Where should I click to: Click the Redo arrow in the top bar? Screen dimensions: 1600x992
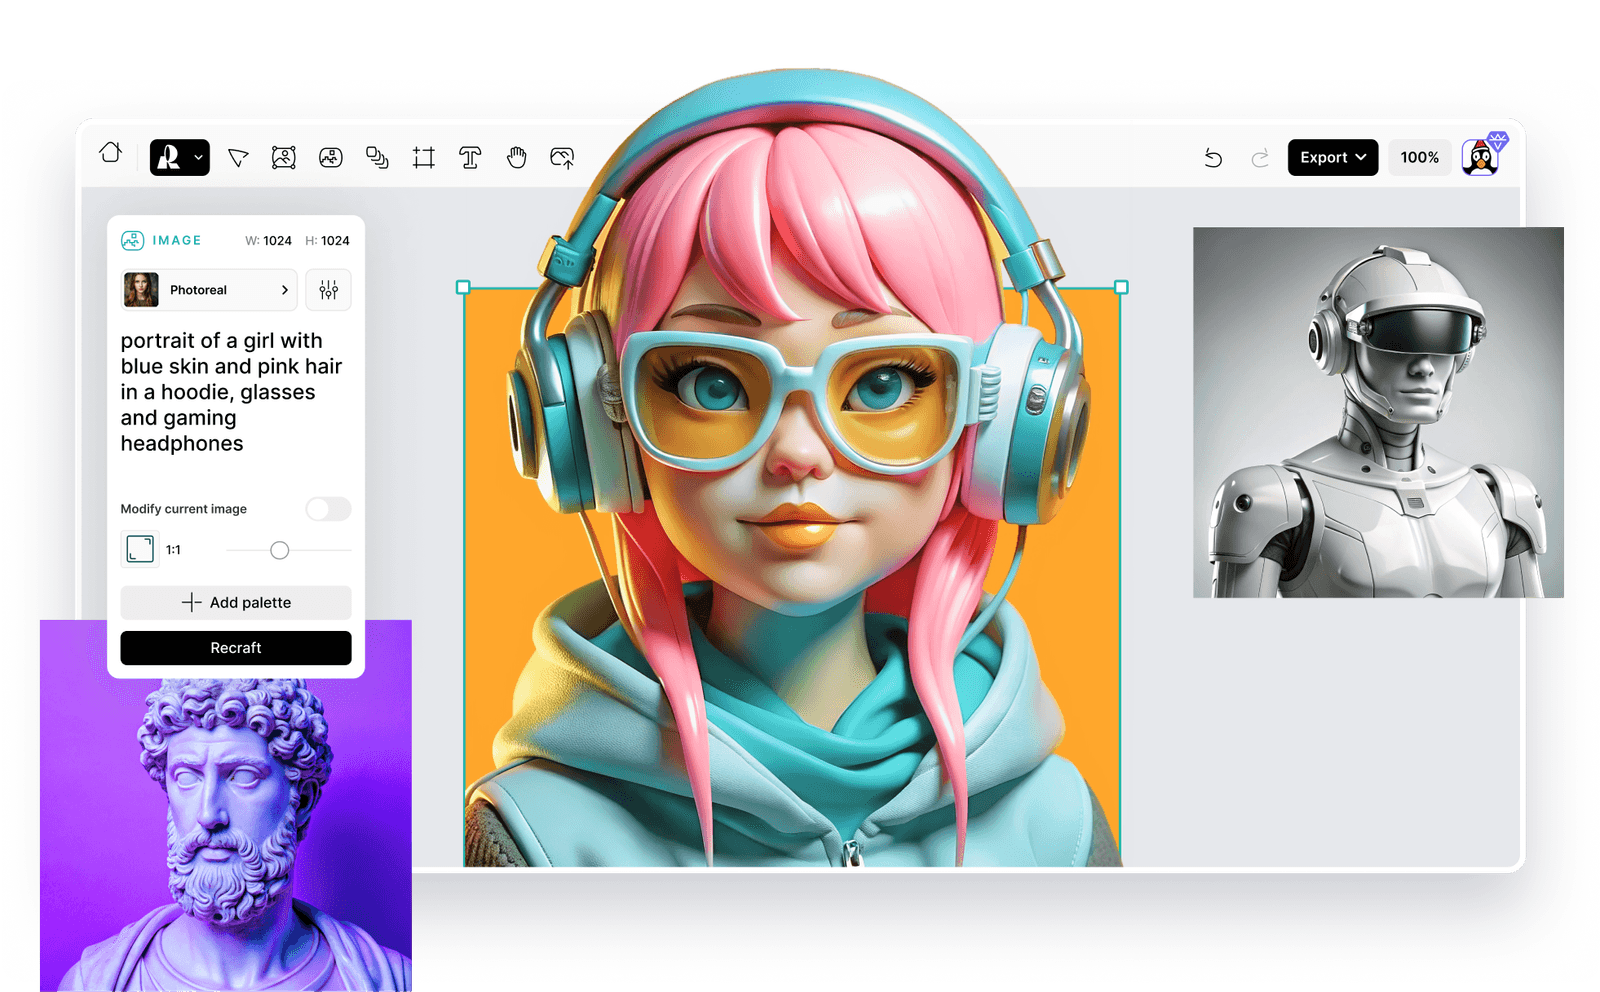click(1260, 157)
